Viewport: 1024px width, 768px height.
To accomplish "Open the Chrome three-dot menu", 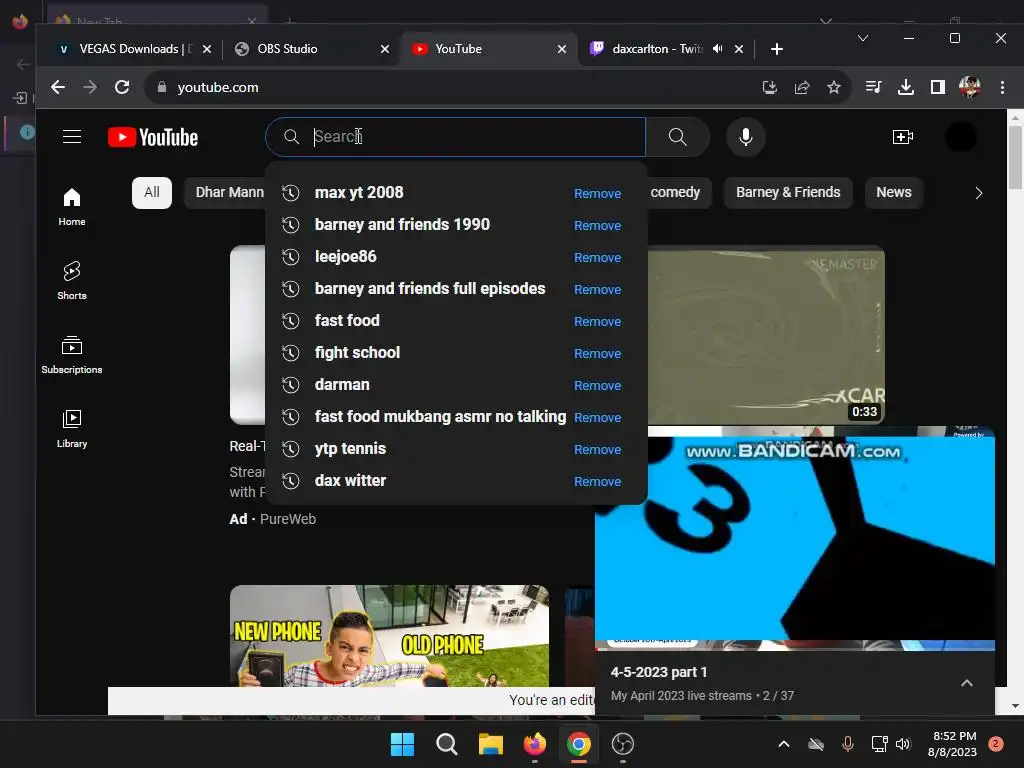I will [1002, 87].
